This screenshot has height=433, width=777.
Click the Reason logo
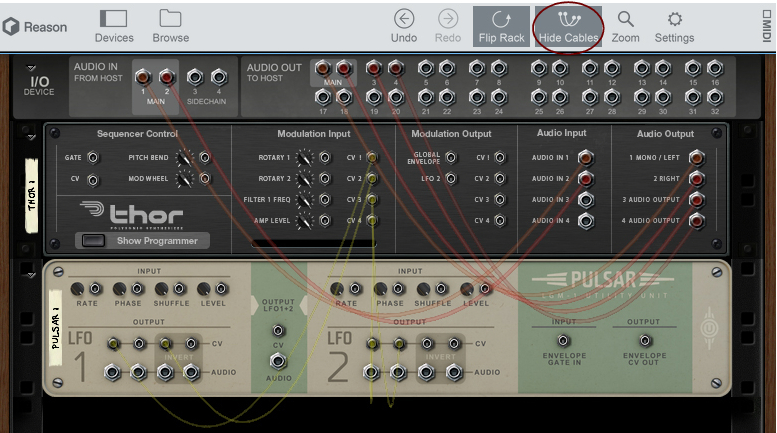pos(35,27)
